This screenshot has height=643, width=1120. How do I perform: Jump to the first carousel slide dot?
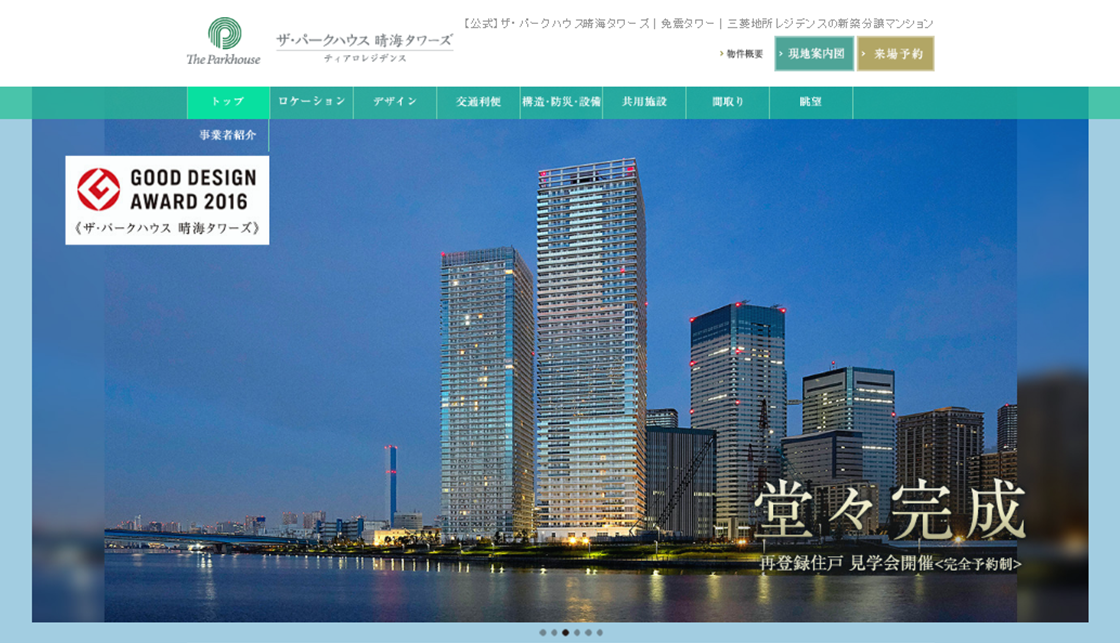542,633
